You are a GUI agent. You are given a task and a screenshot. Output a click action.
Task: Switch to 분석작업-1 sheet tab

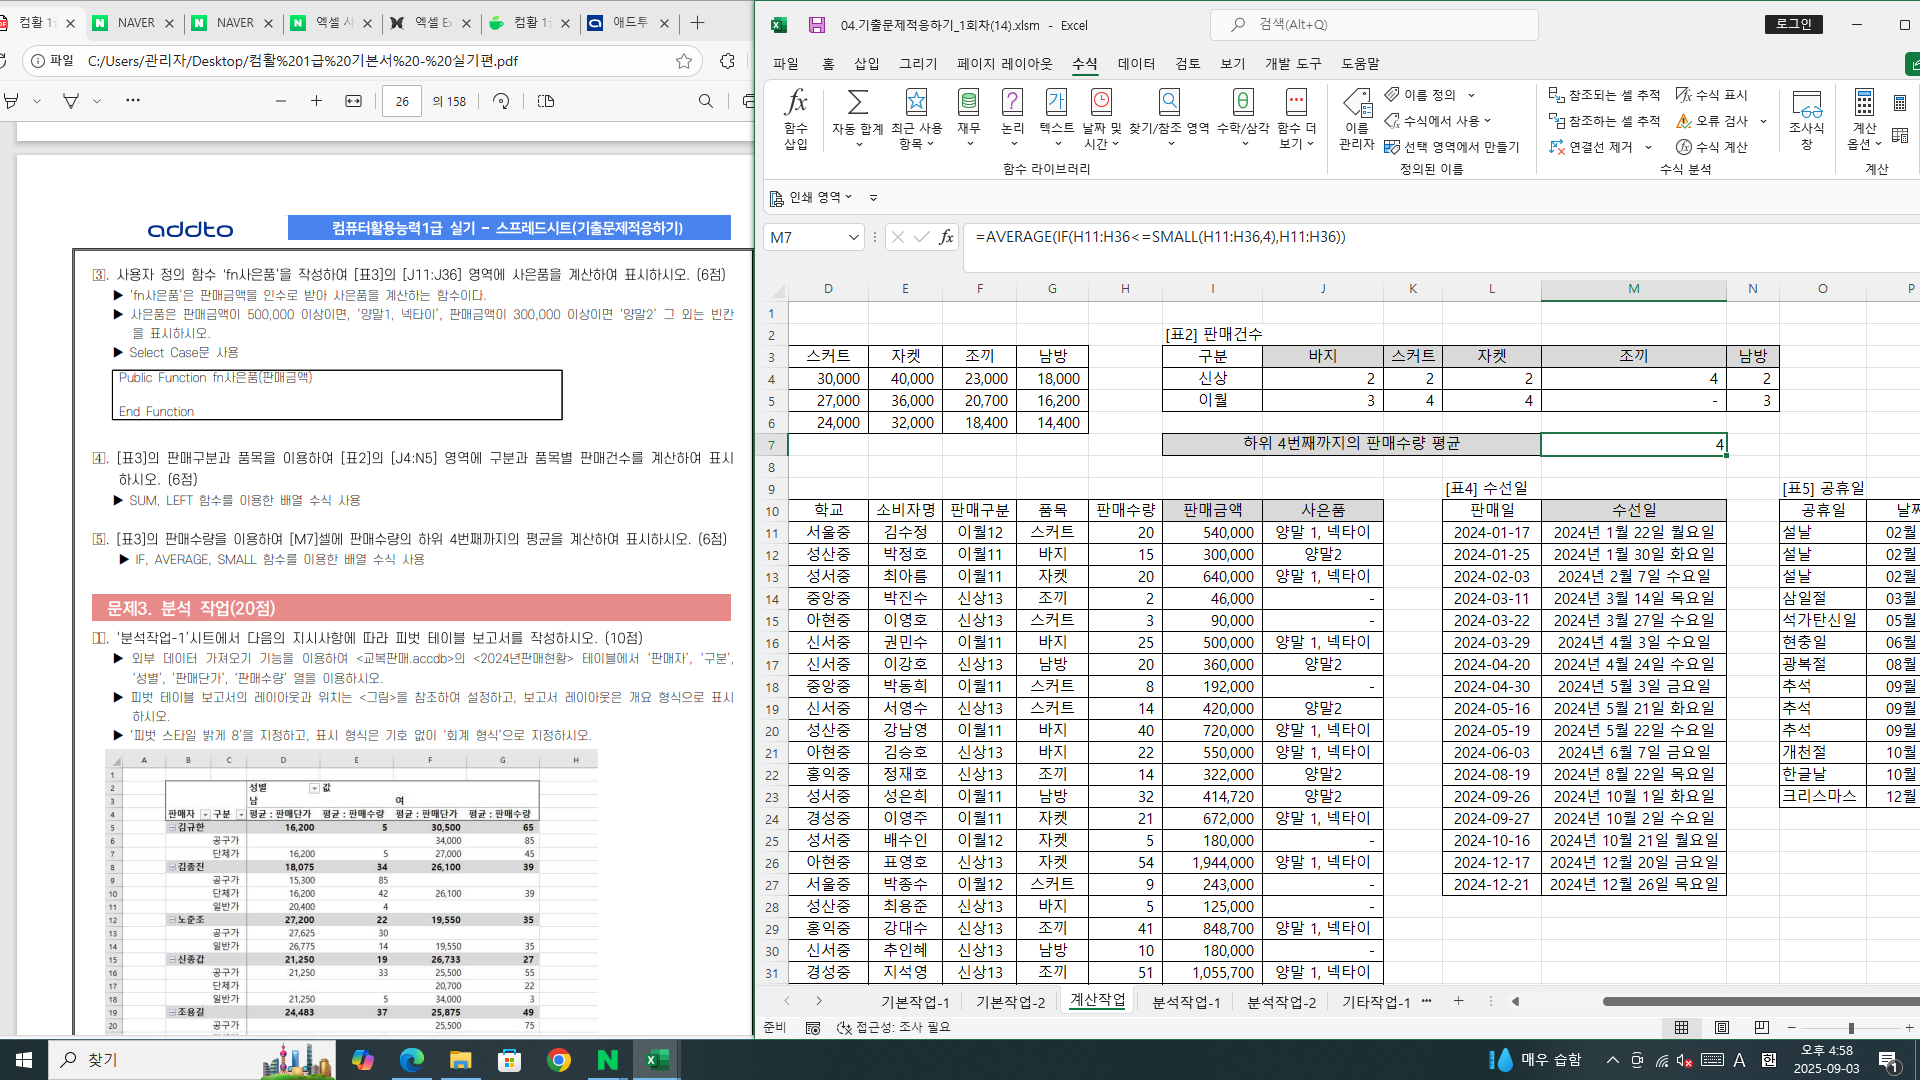click(1186, 1001)
